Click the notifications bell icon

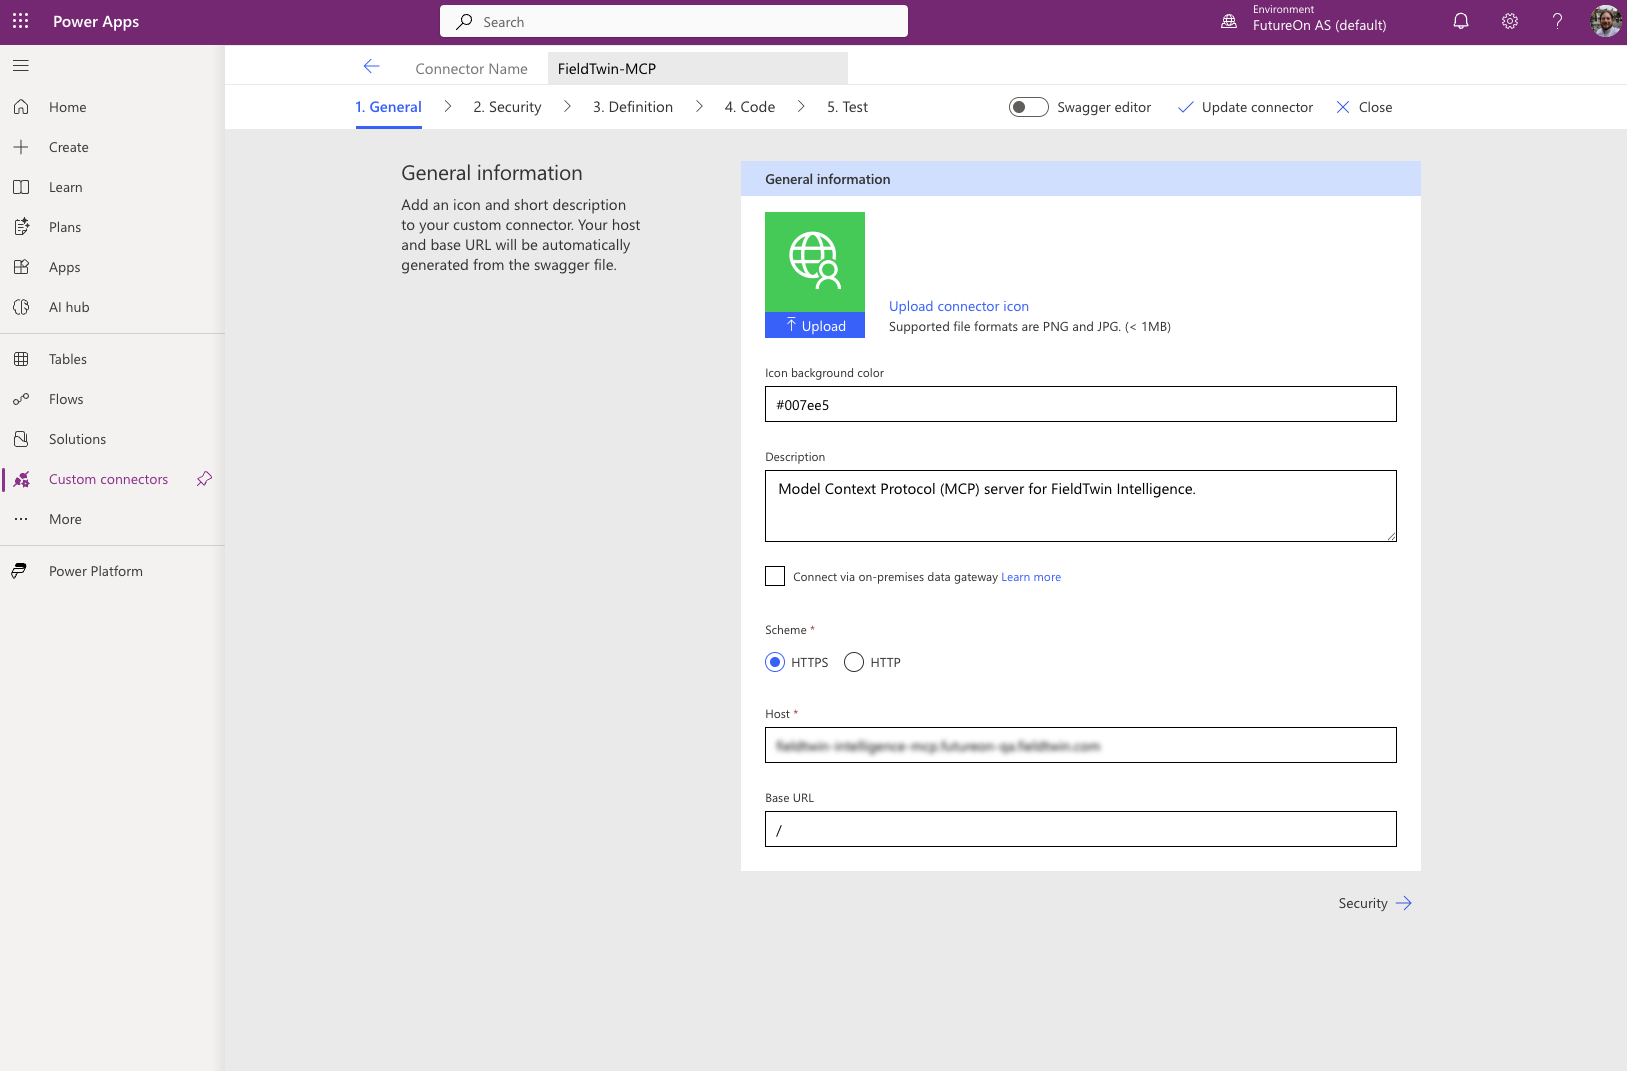(x=1461, y=21)
